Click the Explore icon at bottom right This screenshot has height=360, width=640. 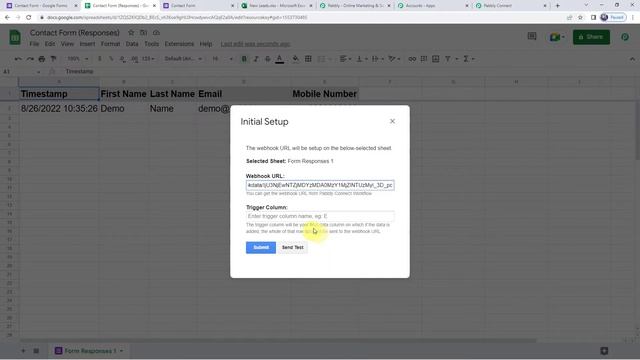coord(604,351)
